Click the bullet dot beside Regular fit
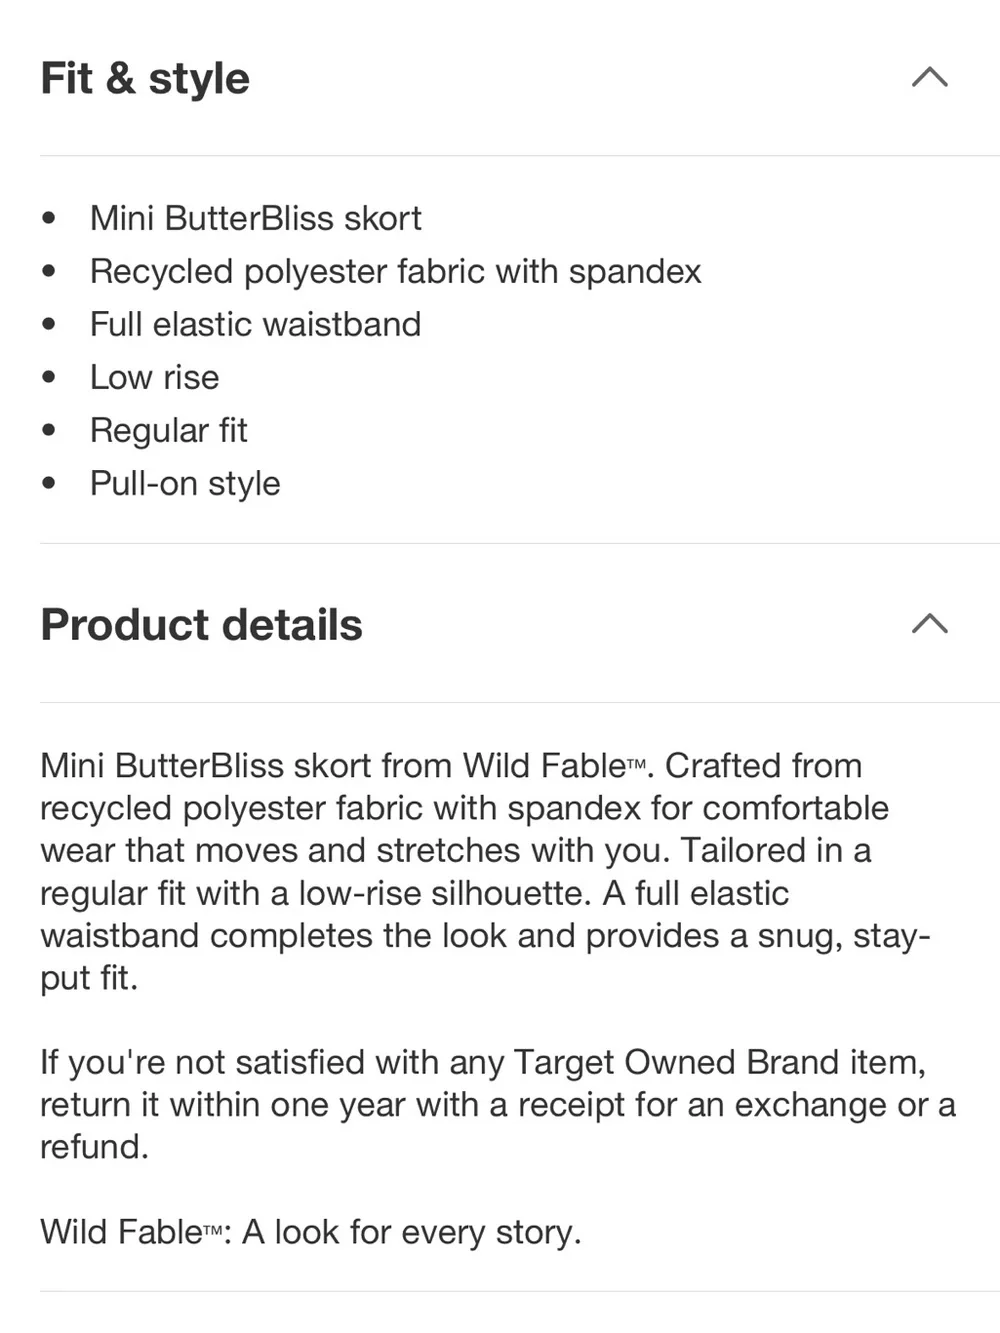The image size is (1000, 1333). click(x=49, y=430)
